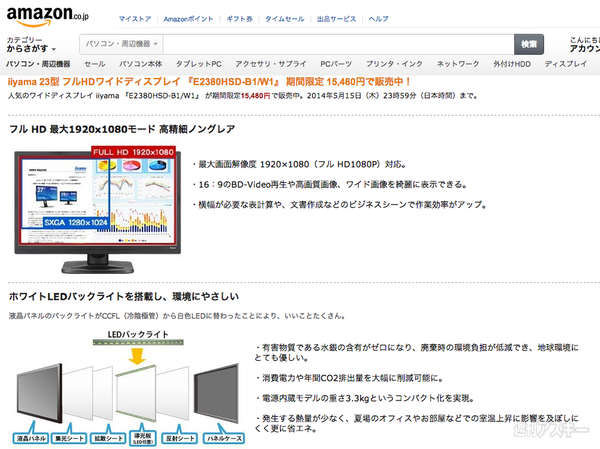Click the yellow down arrow in diagram
The height and width of the screenshot is (449, 600).
pyautogui.click(x=137, y=356)
